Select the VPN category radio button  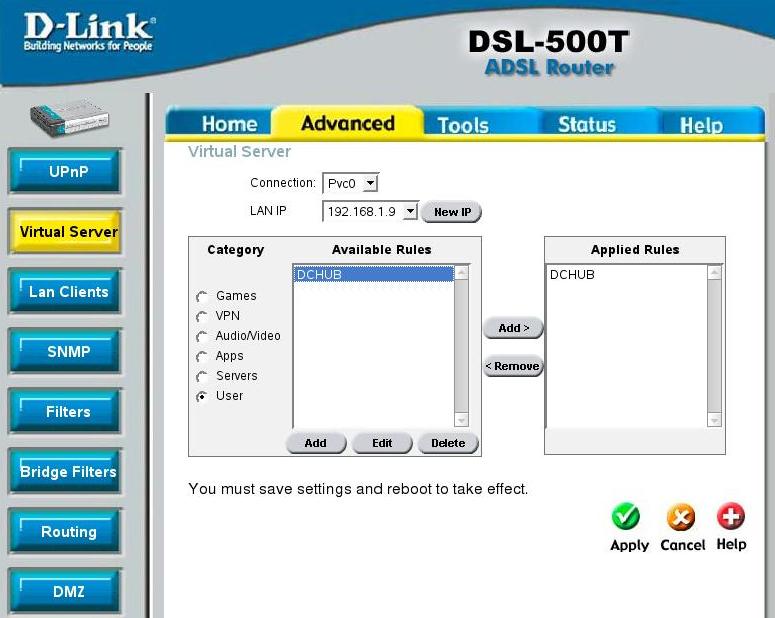click(x=202, y=316)
